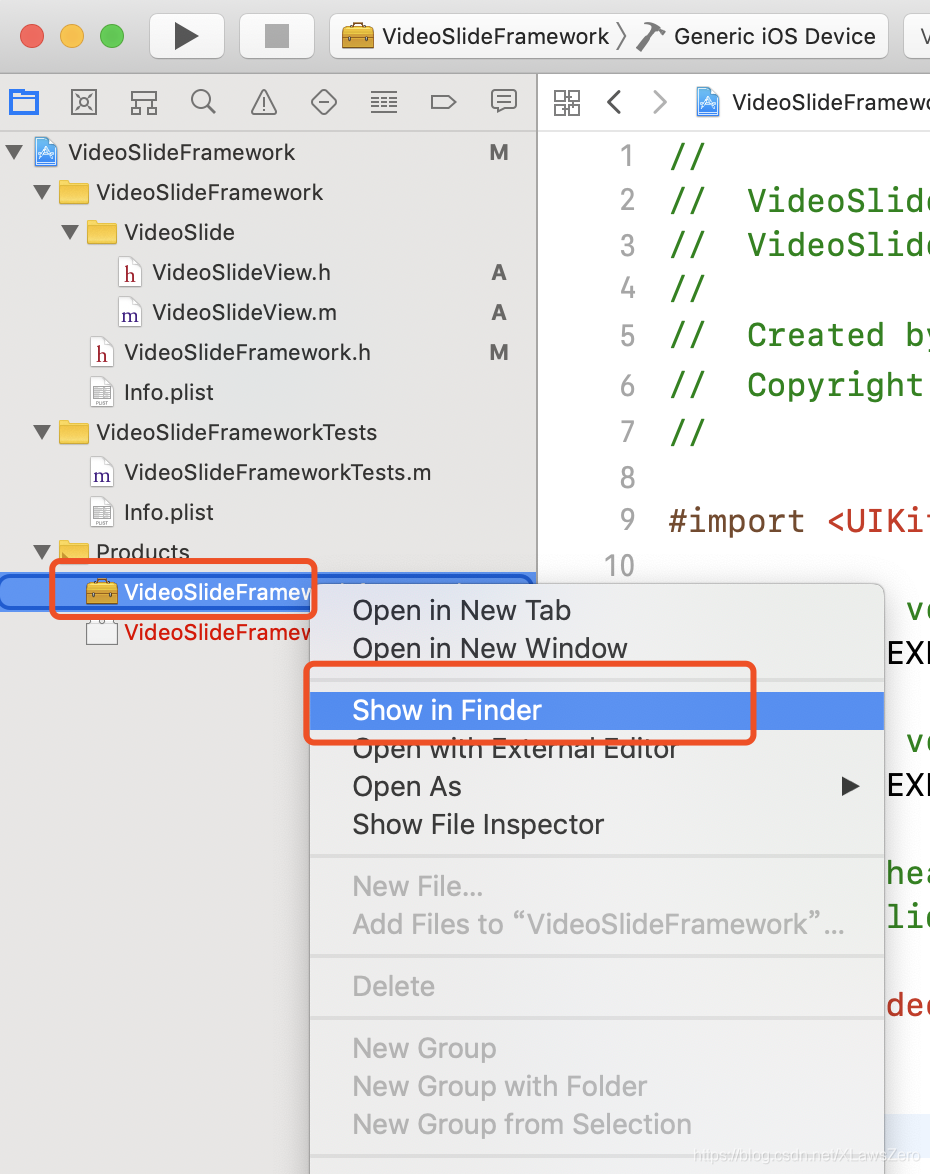
Task: Open the Project navigator folder icon
Action: tap(24, 102)
